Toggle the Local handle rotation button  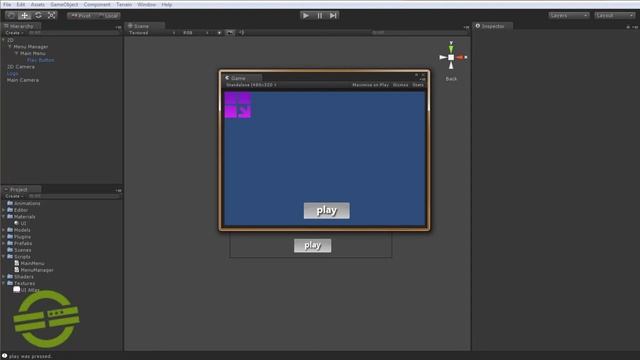[108, 16]
